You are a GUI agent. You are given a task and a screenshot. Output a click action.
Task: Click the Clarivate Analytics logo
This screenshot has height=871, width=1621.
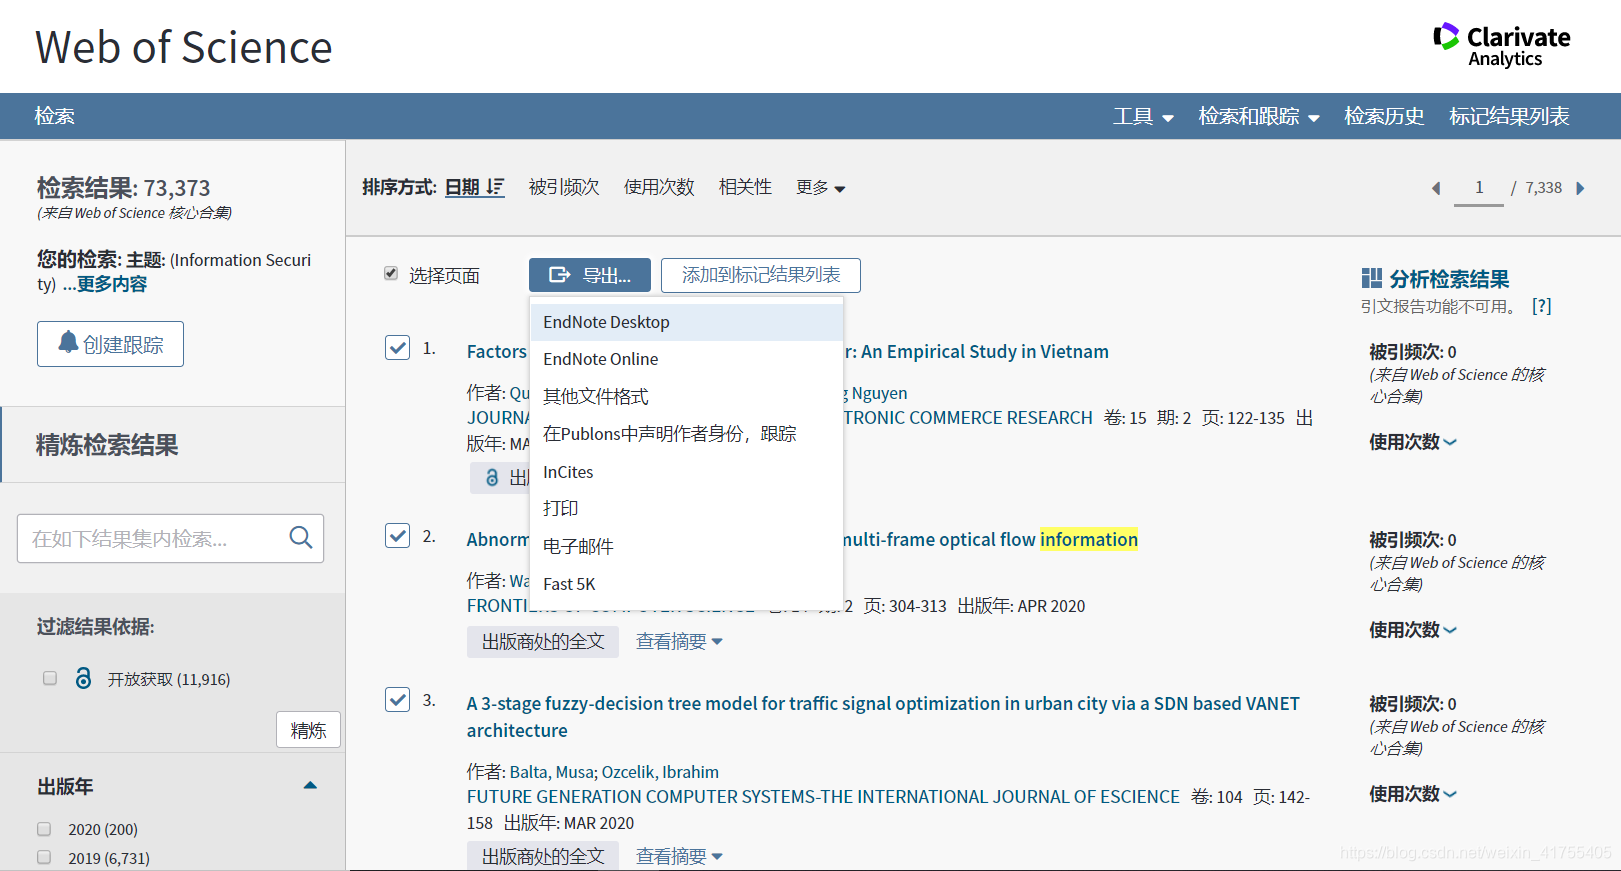click(1501, 45)
